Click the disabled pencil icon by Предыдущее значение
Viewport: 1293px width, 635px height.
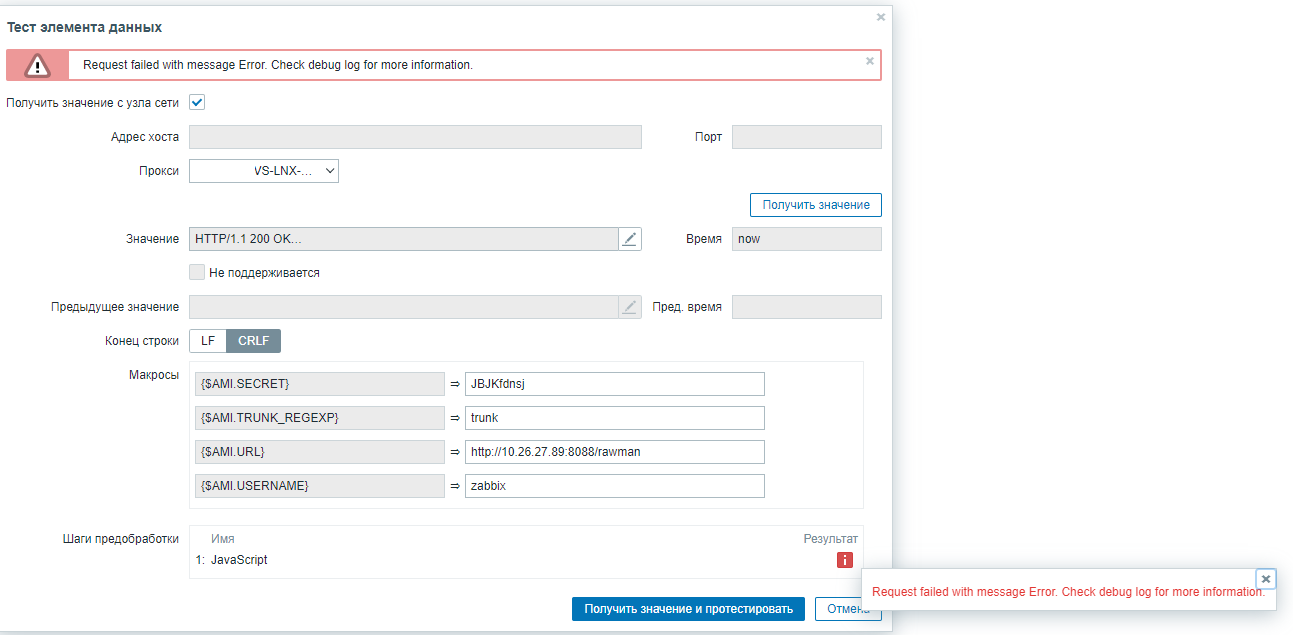click(629, 307)
